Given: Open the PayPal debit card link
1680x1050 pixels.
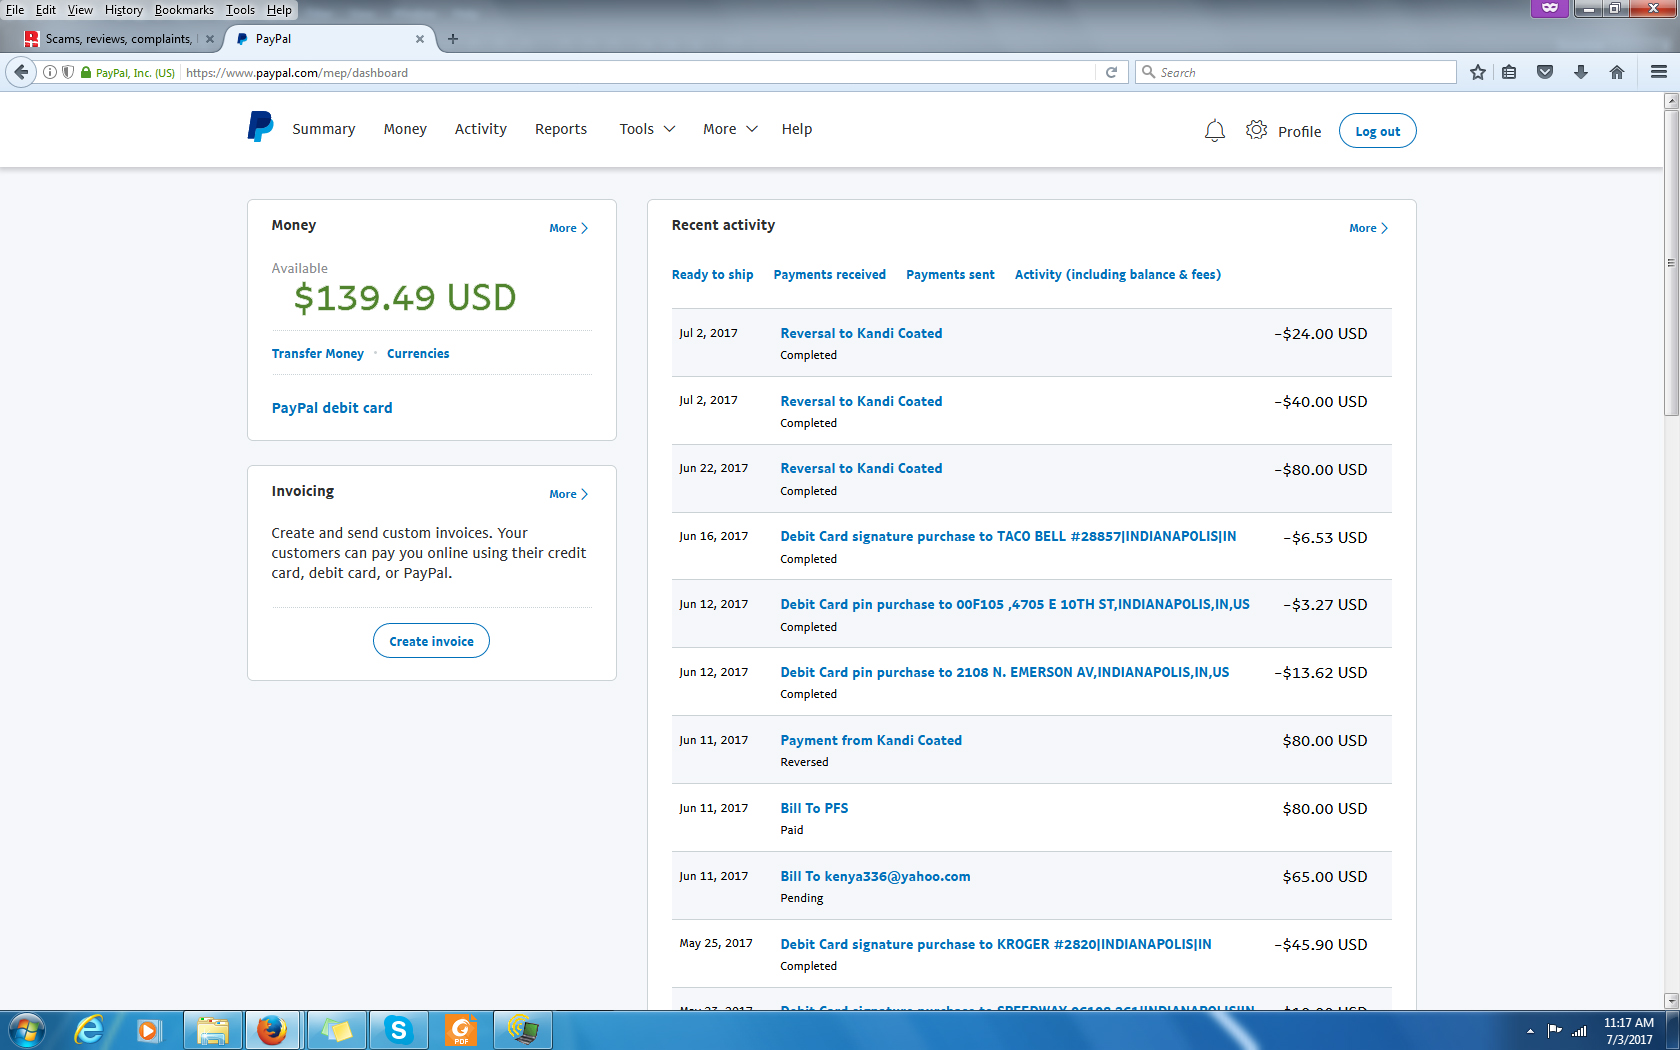Looking at the screenshot, I should coord(332,408).
